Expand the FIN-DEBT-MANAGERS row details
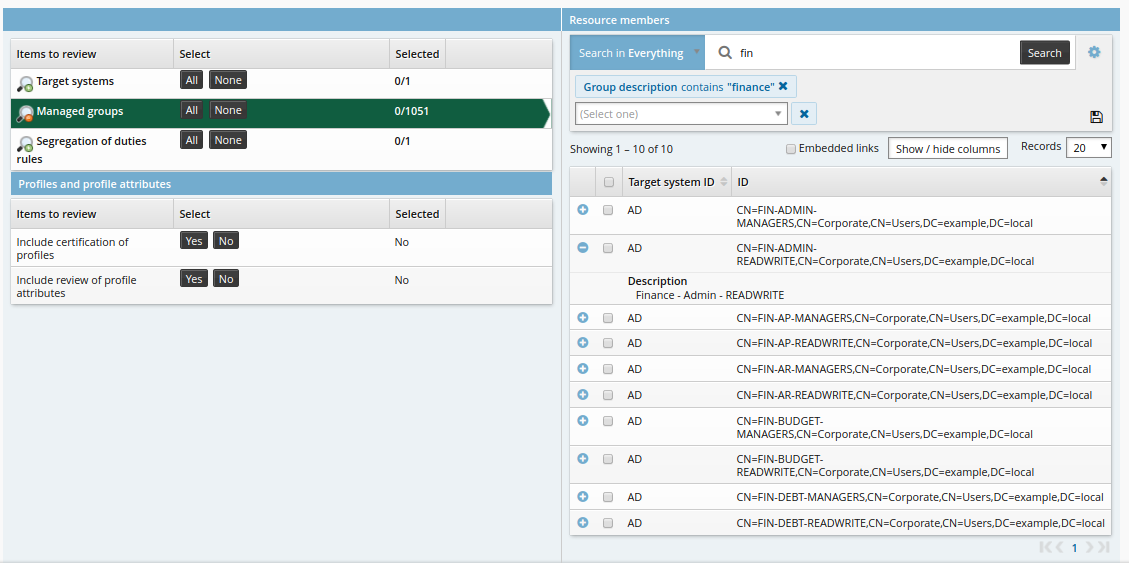Screen dimensions: 1129x563 click(x=583, y=497)
